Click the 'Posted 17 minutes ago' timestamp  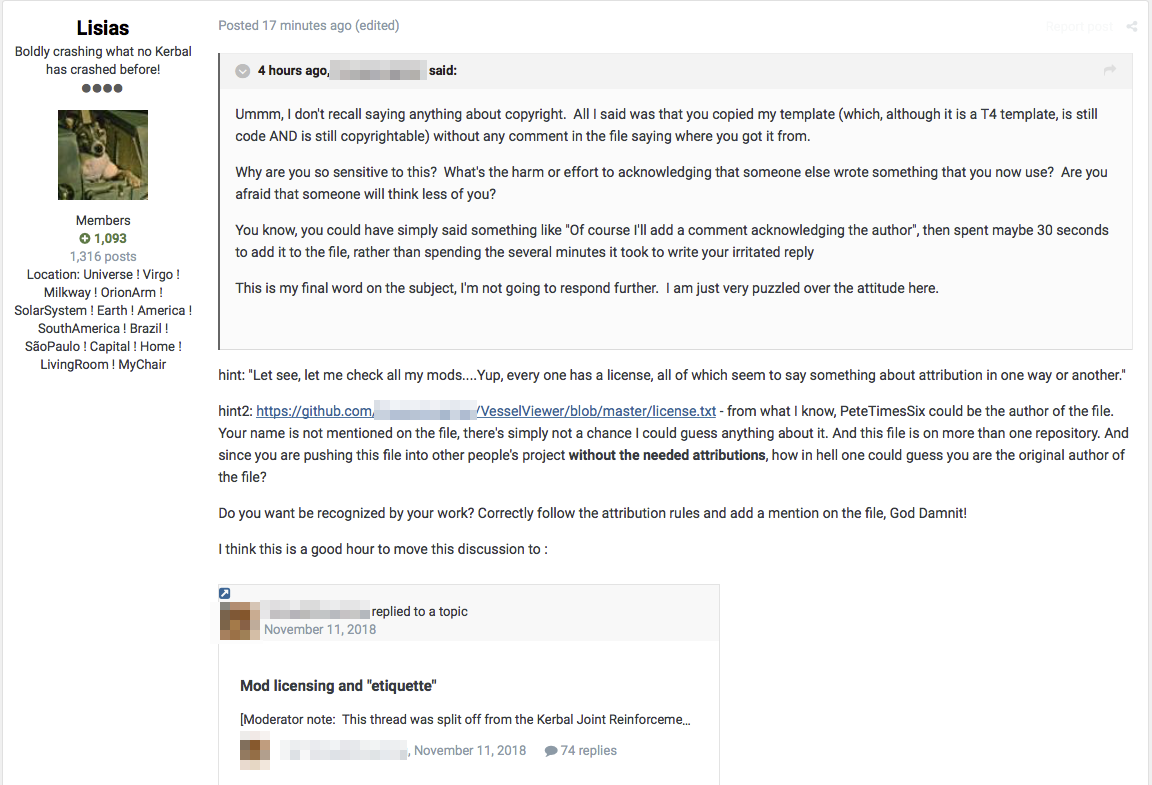(x=285, y=26)
